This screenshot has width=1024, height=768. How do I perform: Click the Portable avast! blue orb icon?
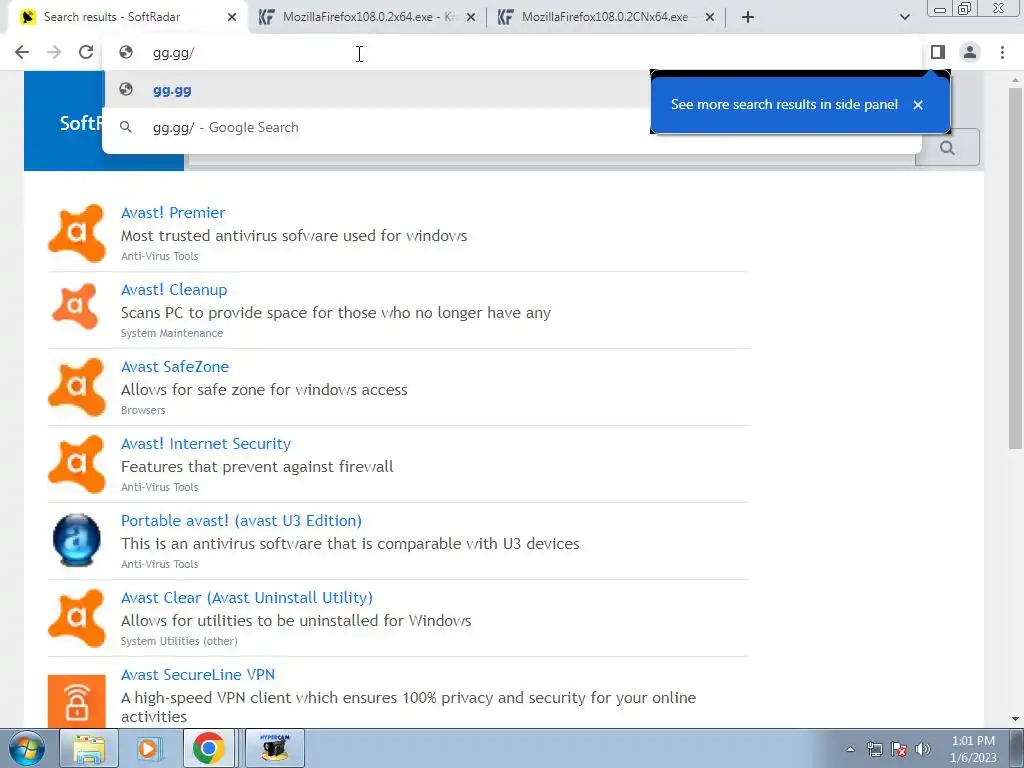[x=76, y=540]
